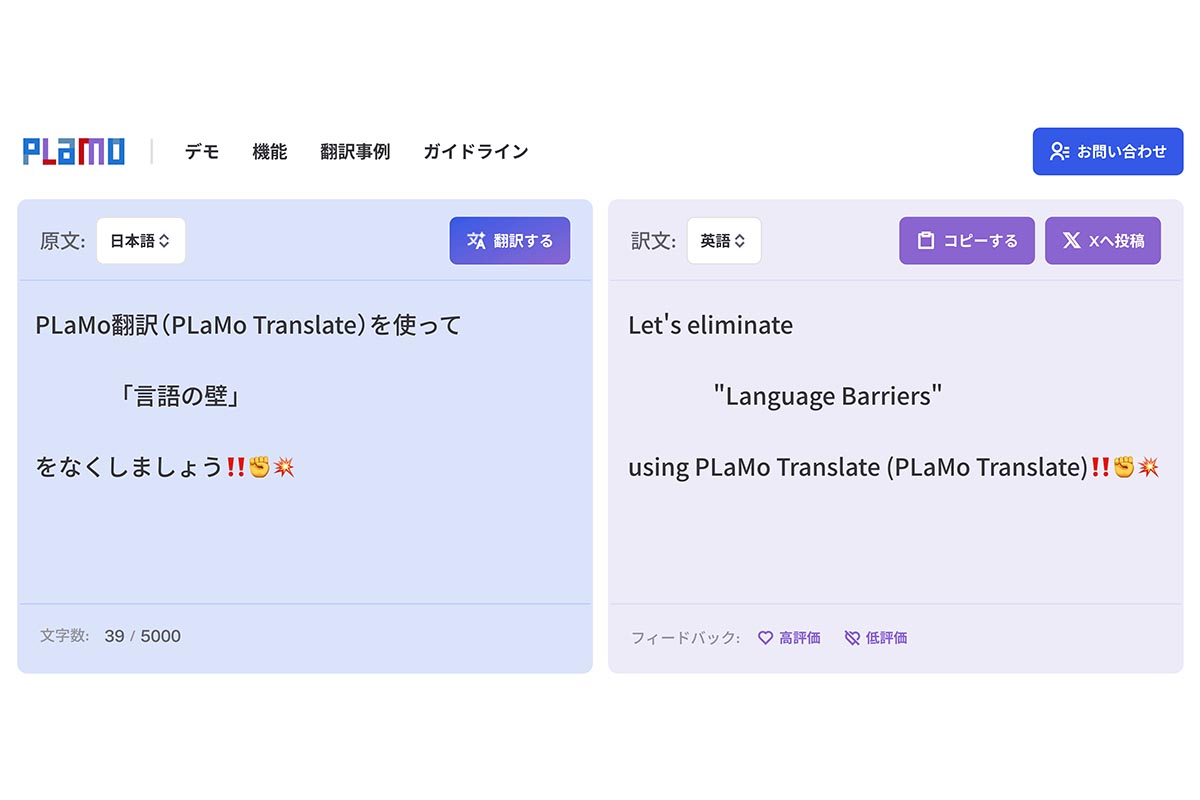
Task: Click the 文字数 39 / 5000 counter
Action: [x=111, y=636]
